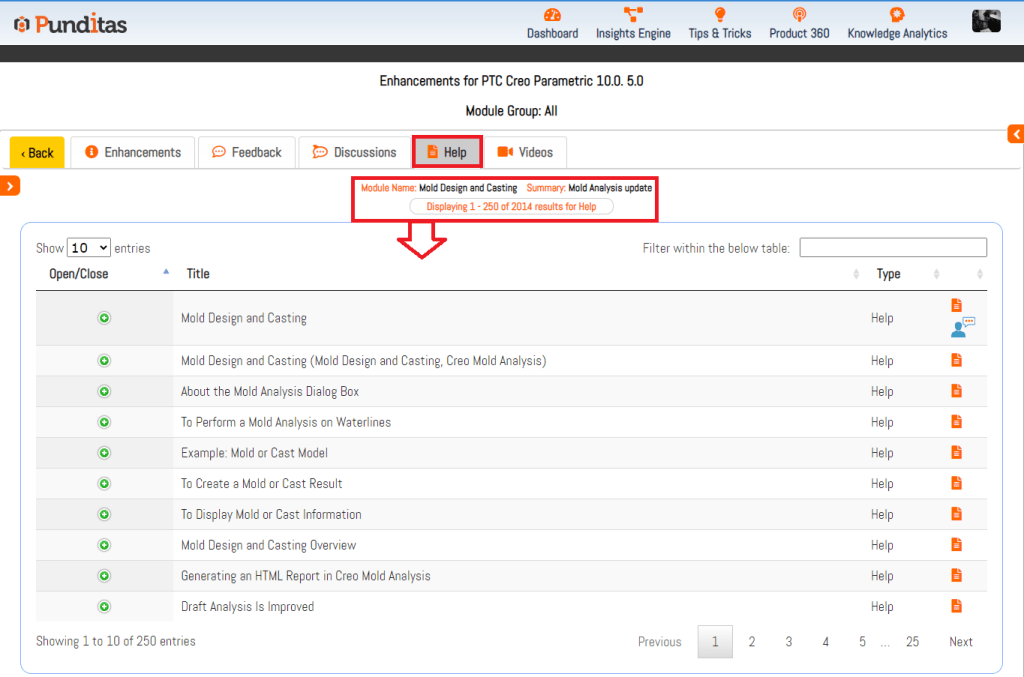Collapse the right orange side panel arrow
Viewport: 1024px width, 677px height.
1016,134
